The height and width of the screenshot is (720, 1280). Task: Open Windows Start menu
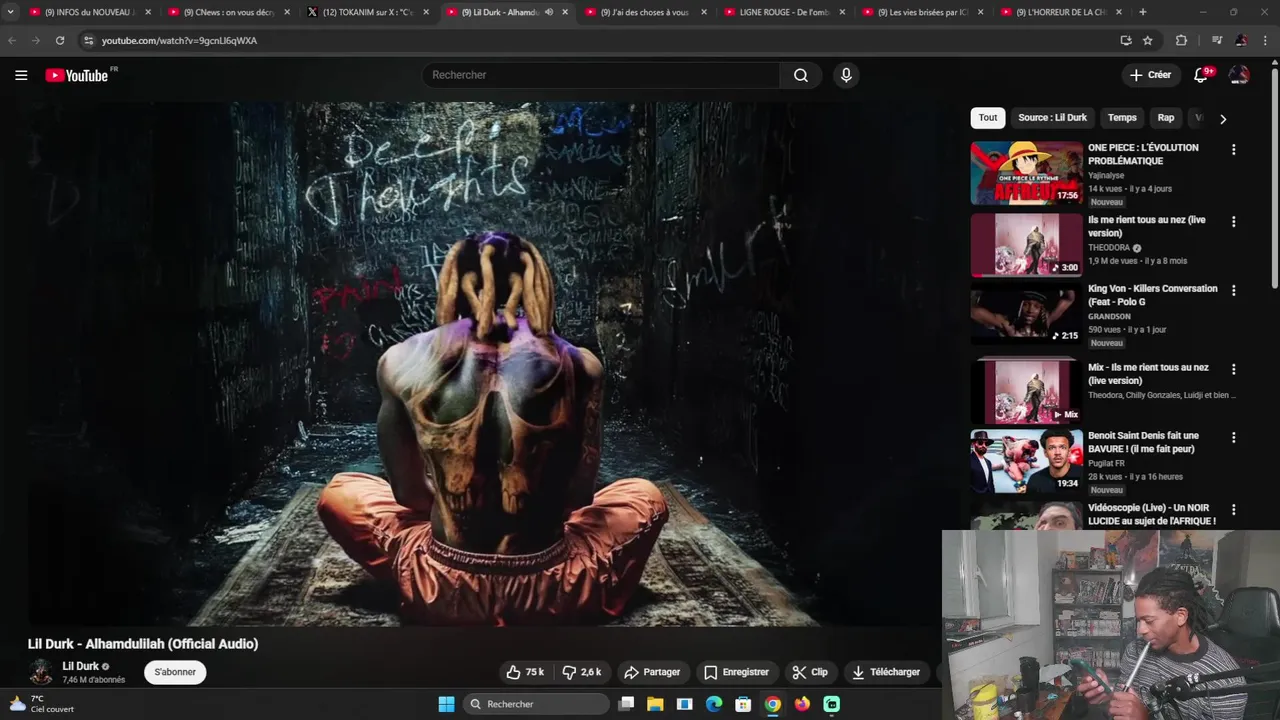point(446,704)
